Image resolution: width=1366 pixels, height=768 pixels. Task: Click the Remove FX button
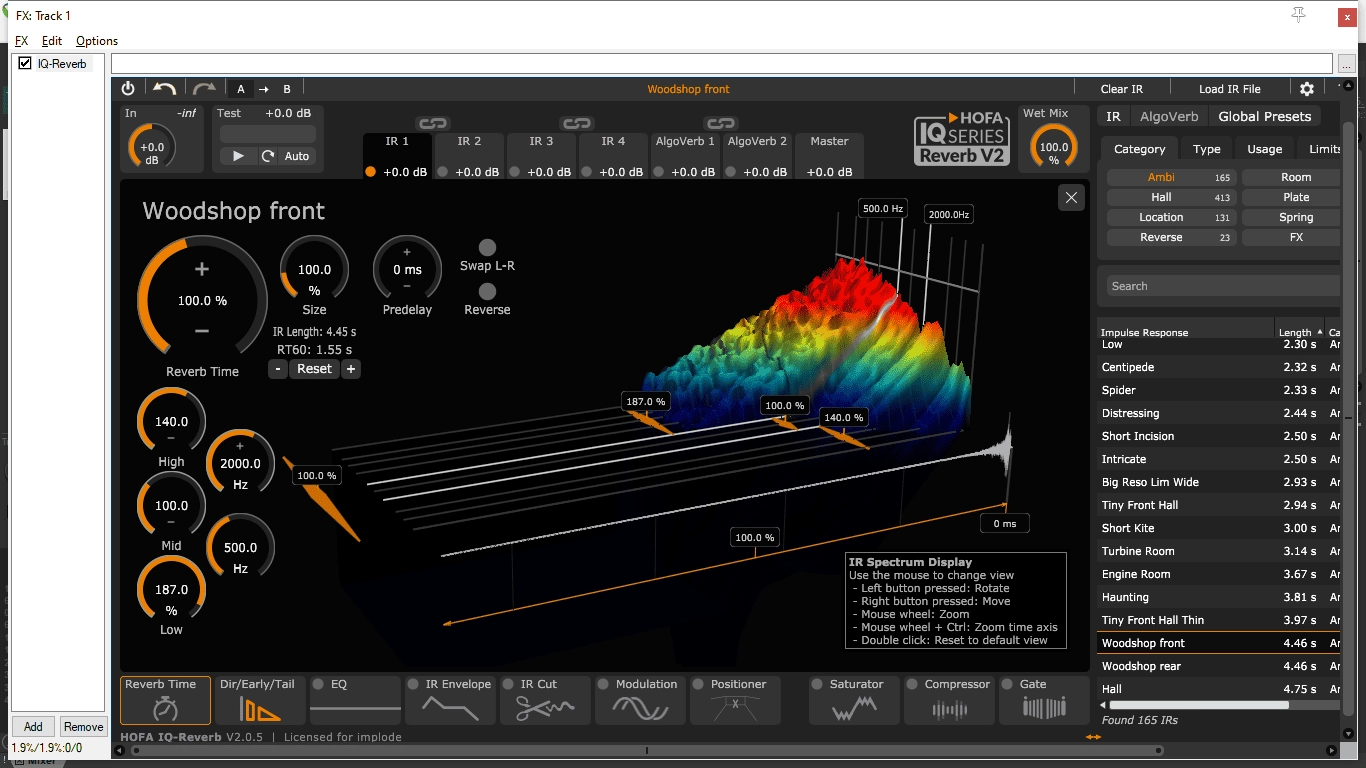point(83,727)
